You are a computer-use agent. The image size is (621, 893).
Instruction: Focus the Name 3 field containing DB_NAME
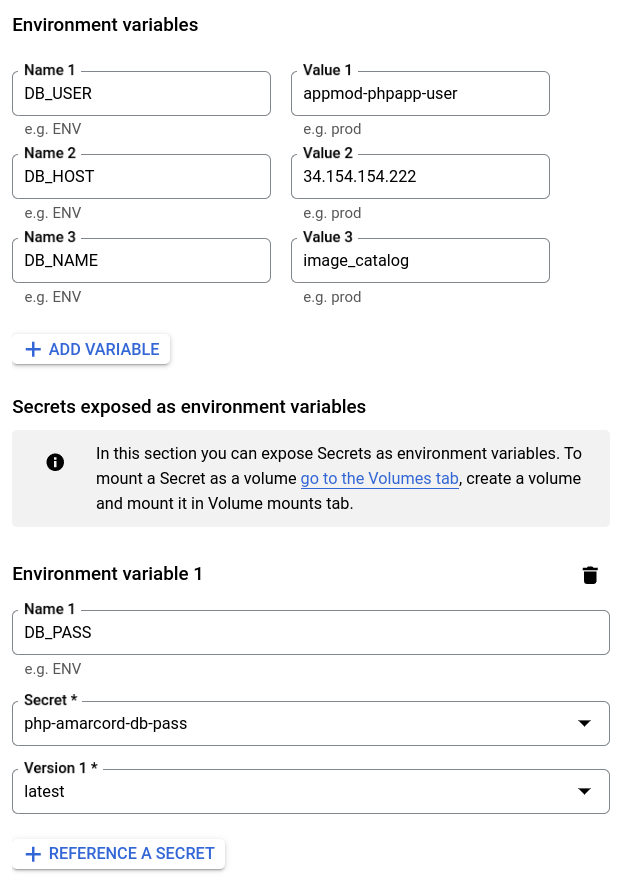click(141, 261)
